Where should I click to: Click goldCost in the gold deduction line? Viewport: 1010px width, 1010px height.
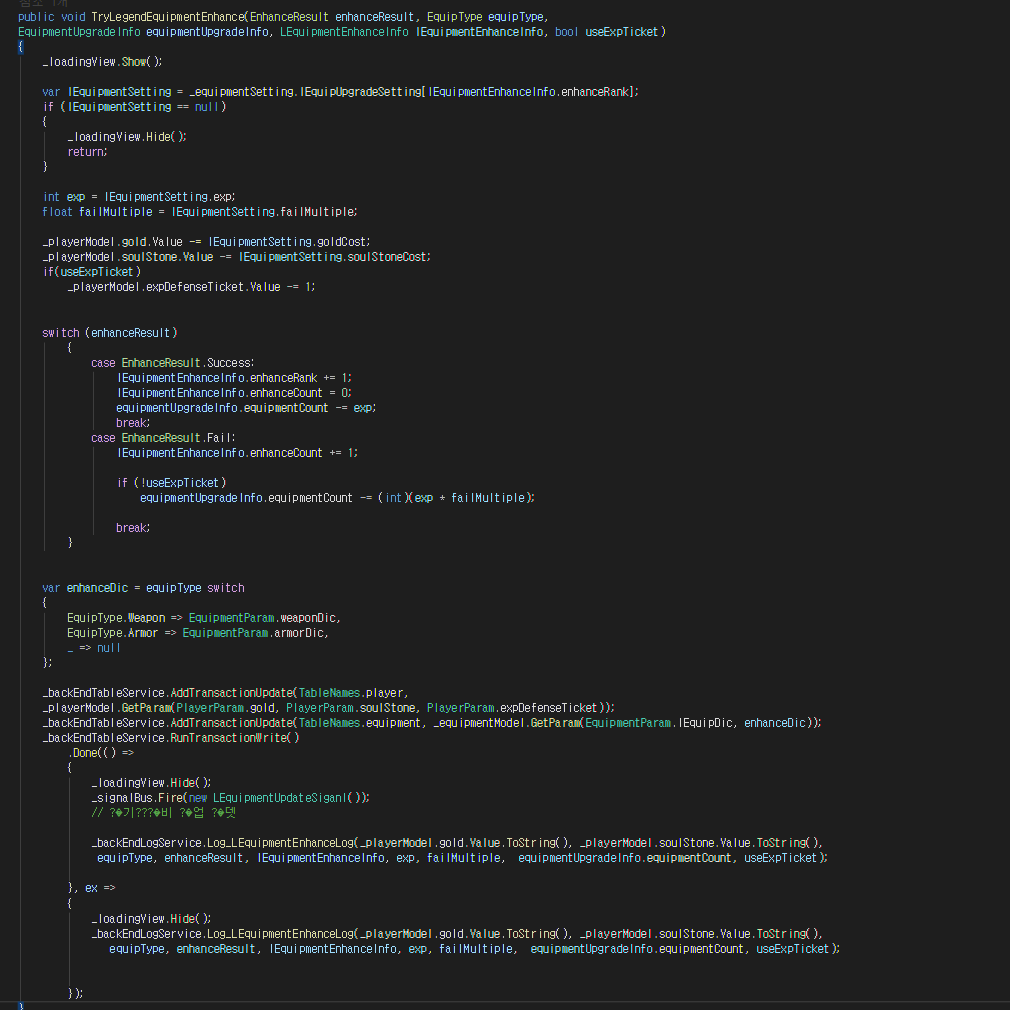[x=339, y=242]
